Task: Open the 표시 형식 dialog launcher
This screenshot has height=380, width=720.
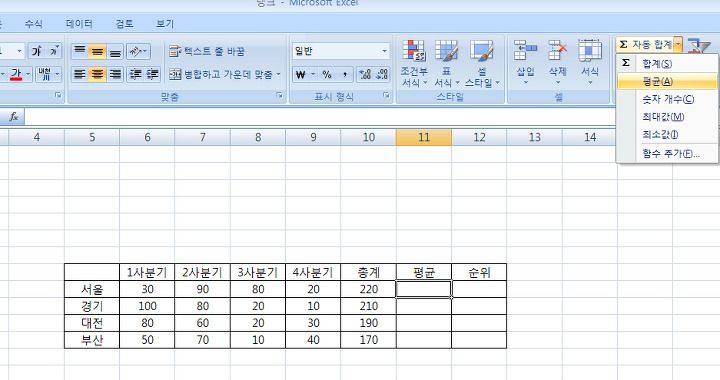Action: click(x=386, y=95)
